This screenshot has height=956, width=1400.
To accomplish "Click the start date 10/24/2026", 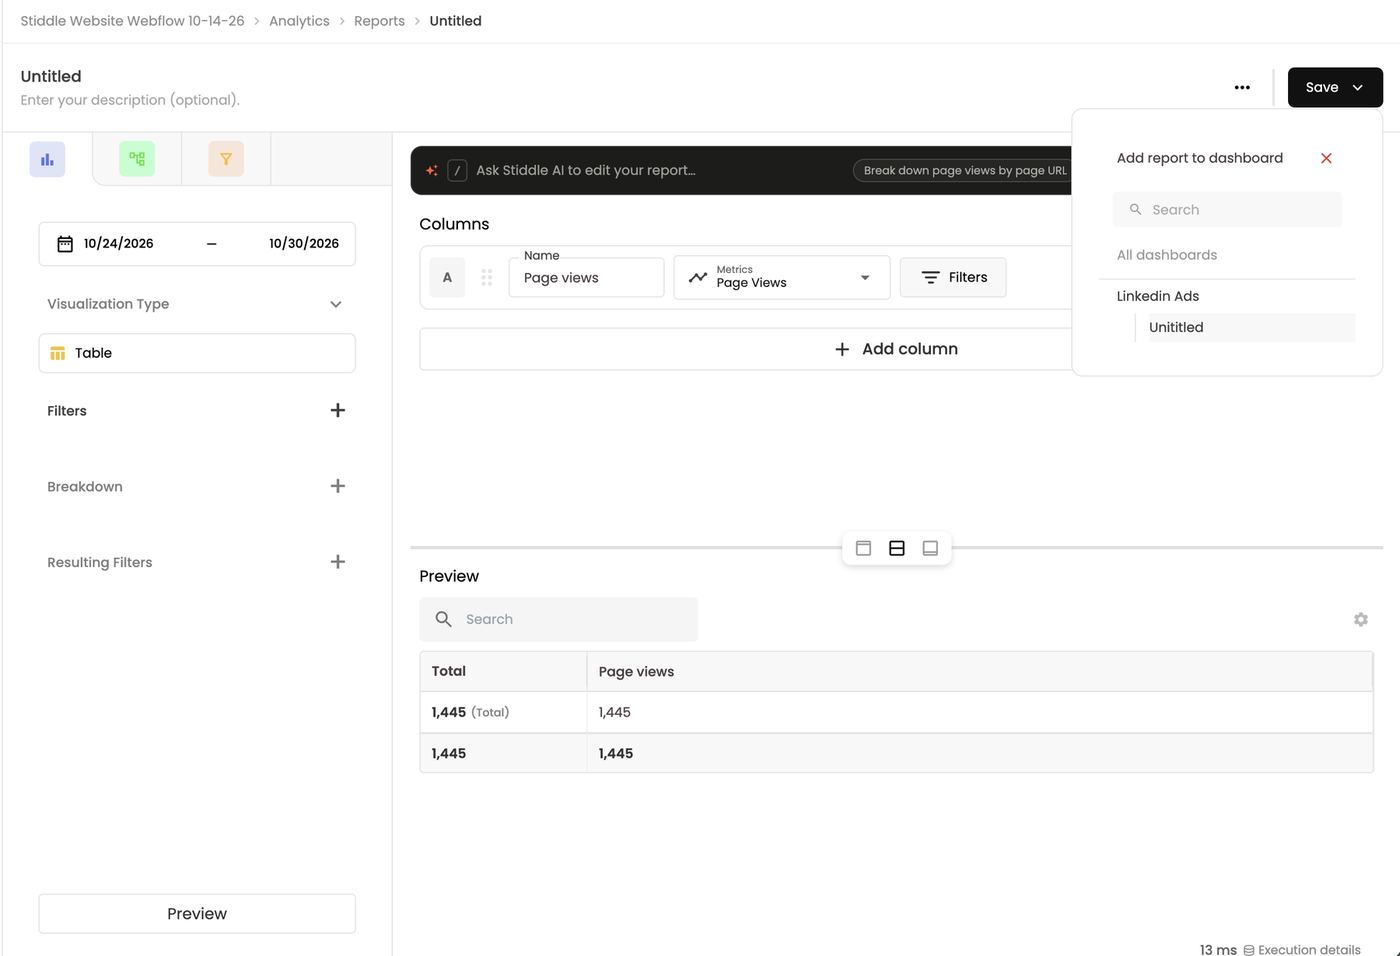I will [x=119, y=244].
